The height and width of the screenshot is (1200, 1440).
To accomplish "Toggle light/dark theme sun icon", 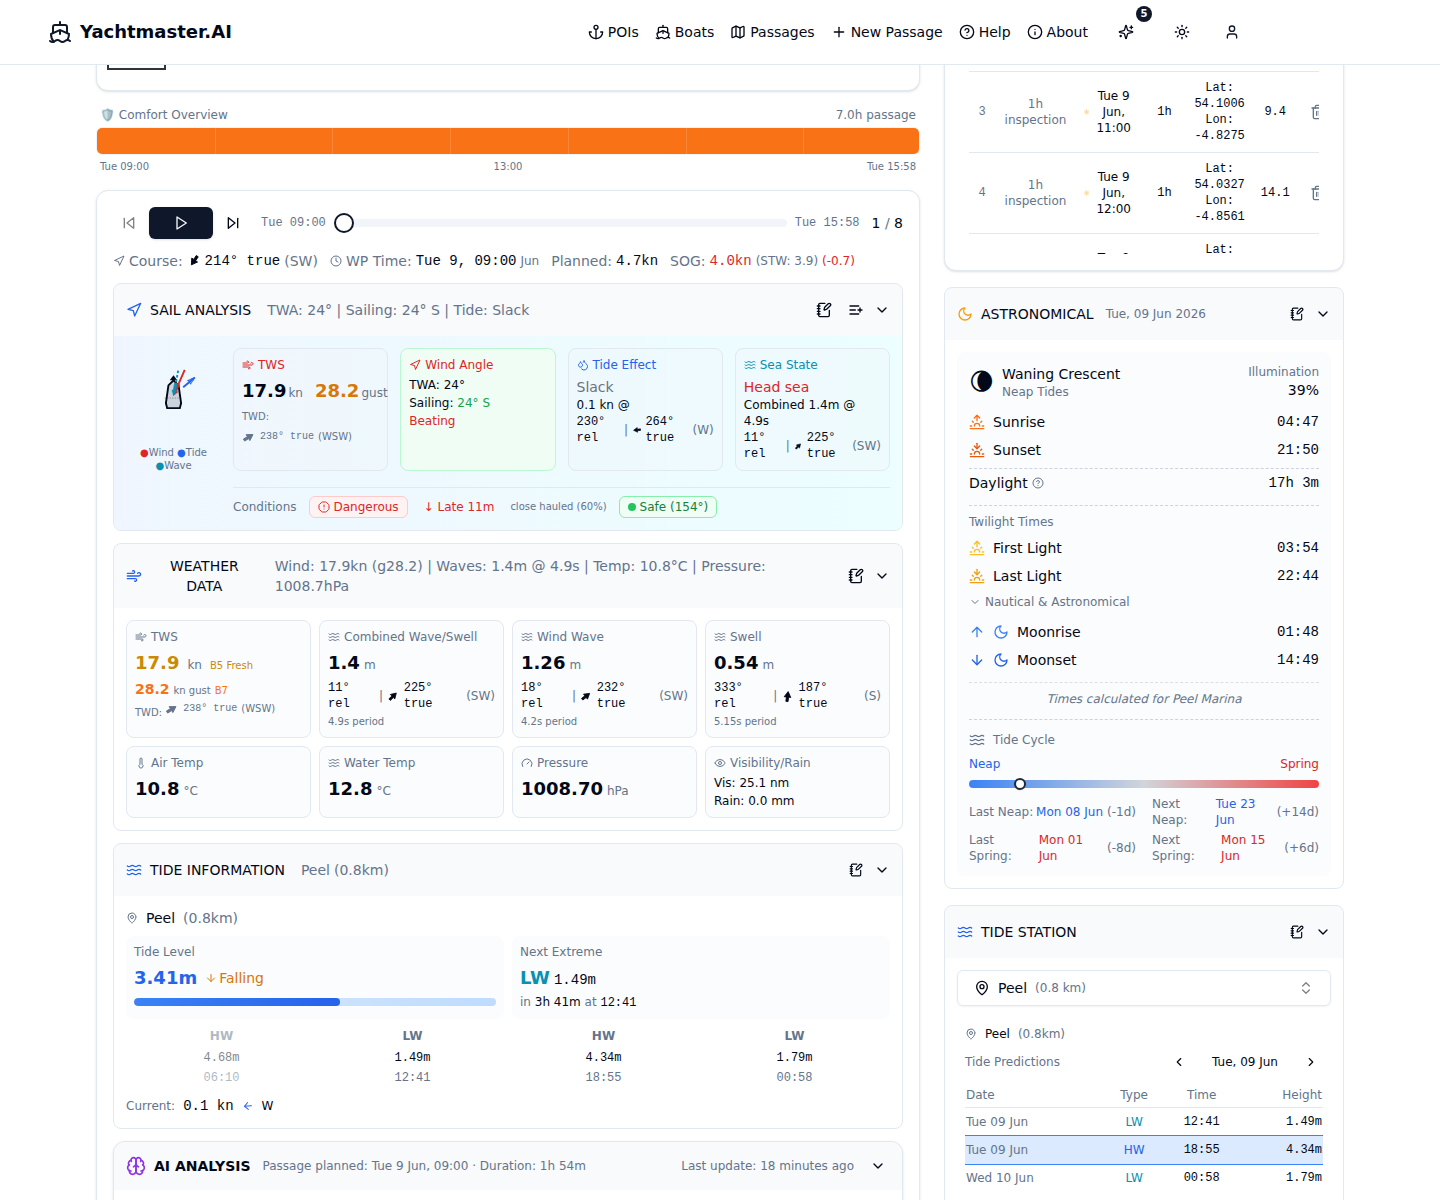I will [x=1182, y=32].
